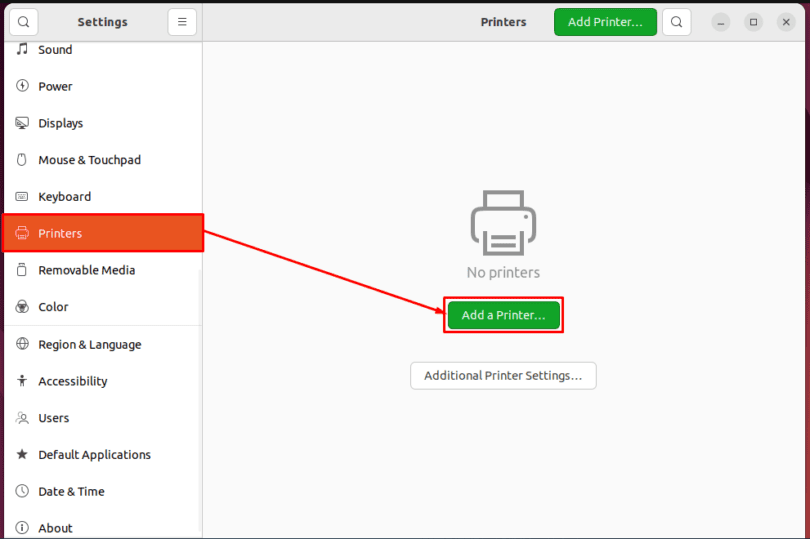Viewport: 810px width, 539px height.
Task: Open Additional Printer Settings...
Action: 503,376
